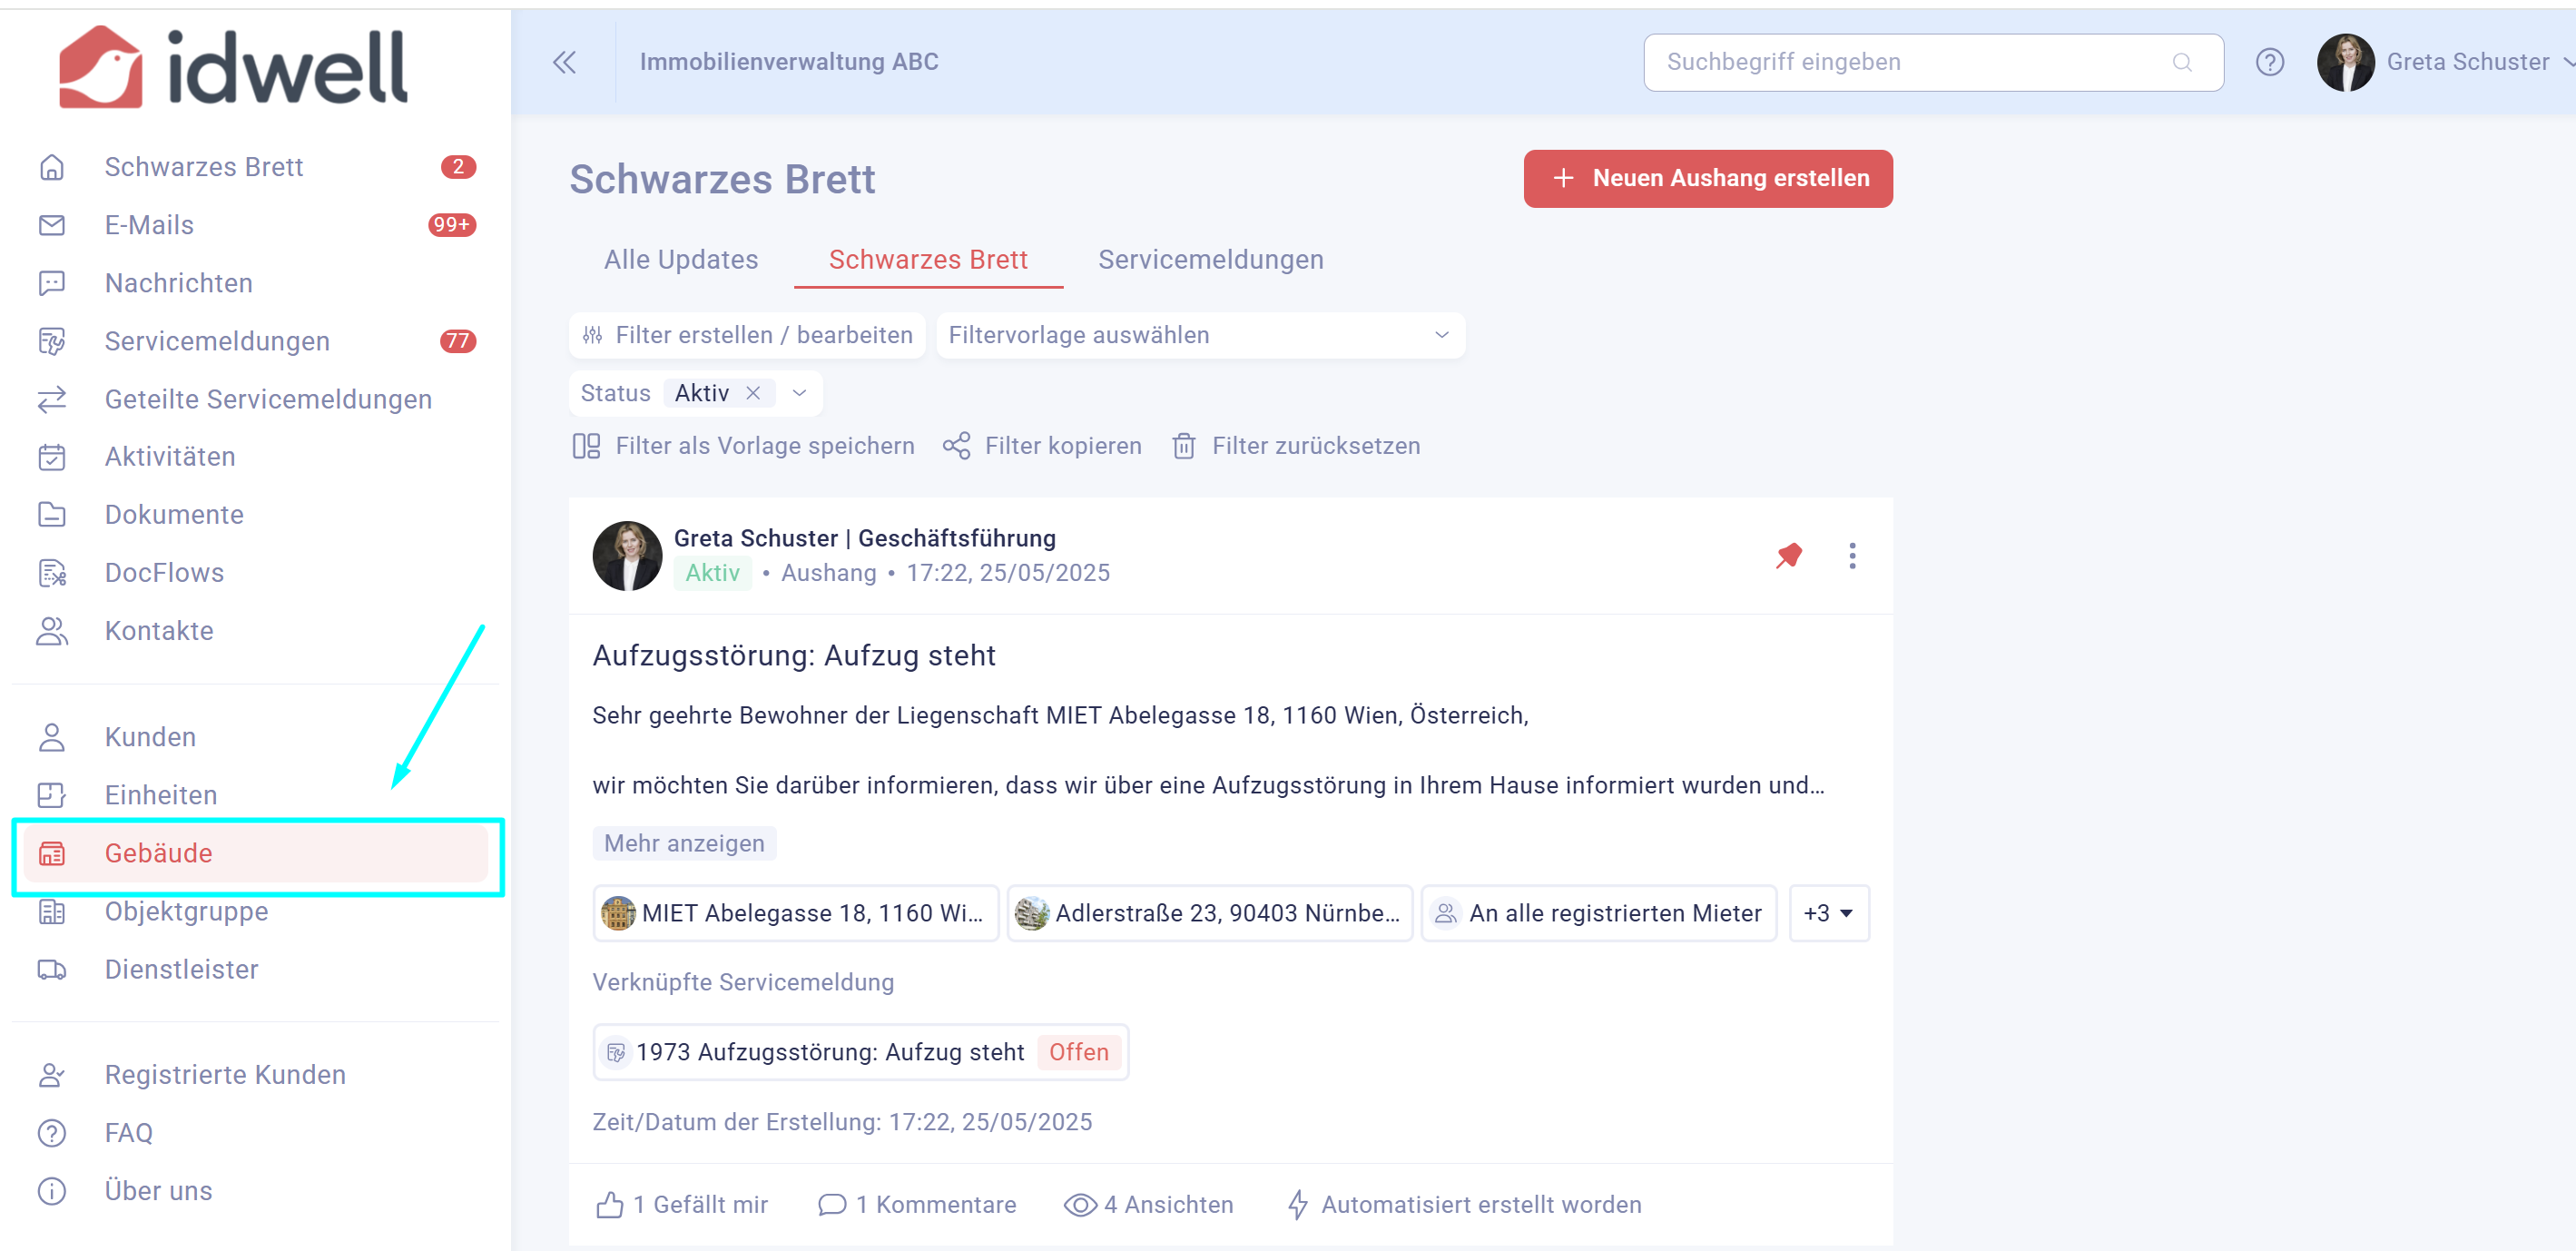Click Dienstleister truck icon
Viewport: 2576px width, 1251px height.
[x=52, y=969]
